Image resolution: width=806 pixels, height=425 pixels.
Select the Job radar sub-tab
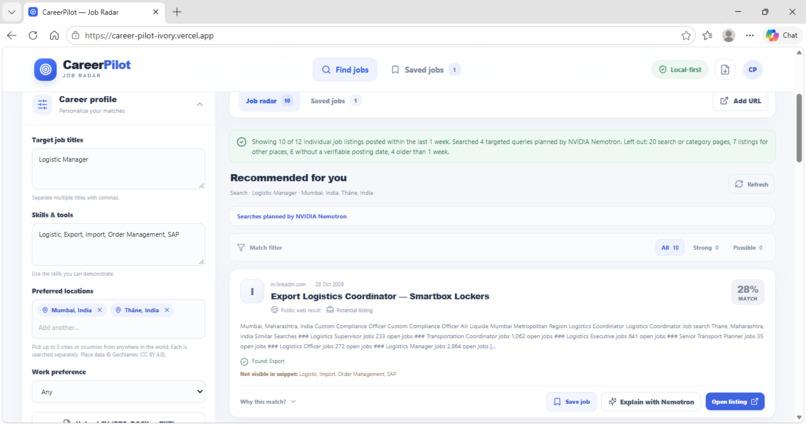click(x=268, y=101)
